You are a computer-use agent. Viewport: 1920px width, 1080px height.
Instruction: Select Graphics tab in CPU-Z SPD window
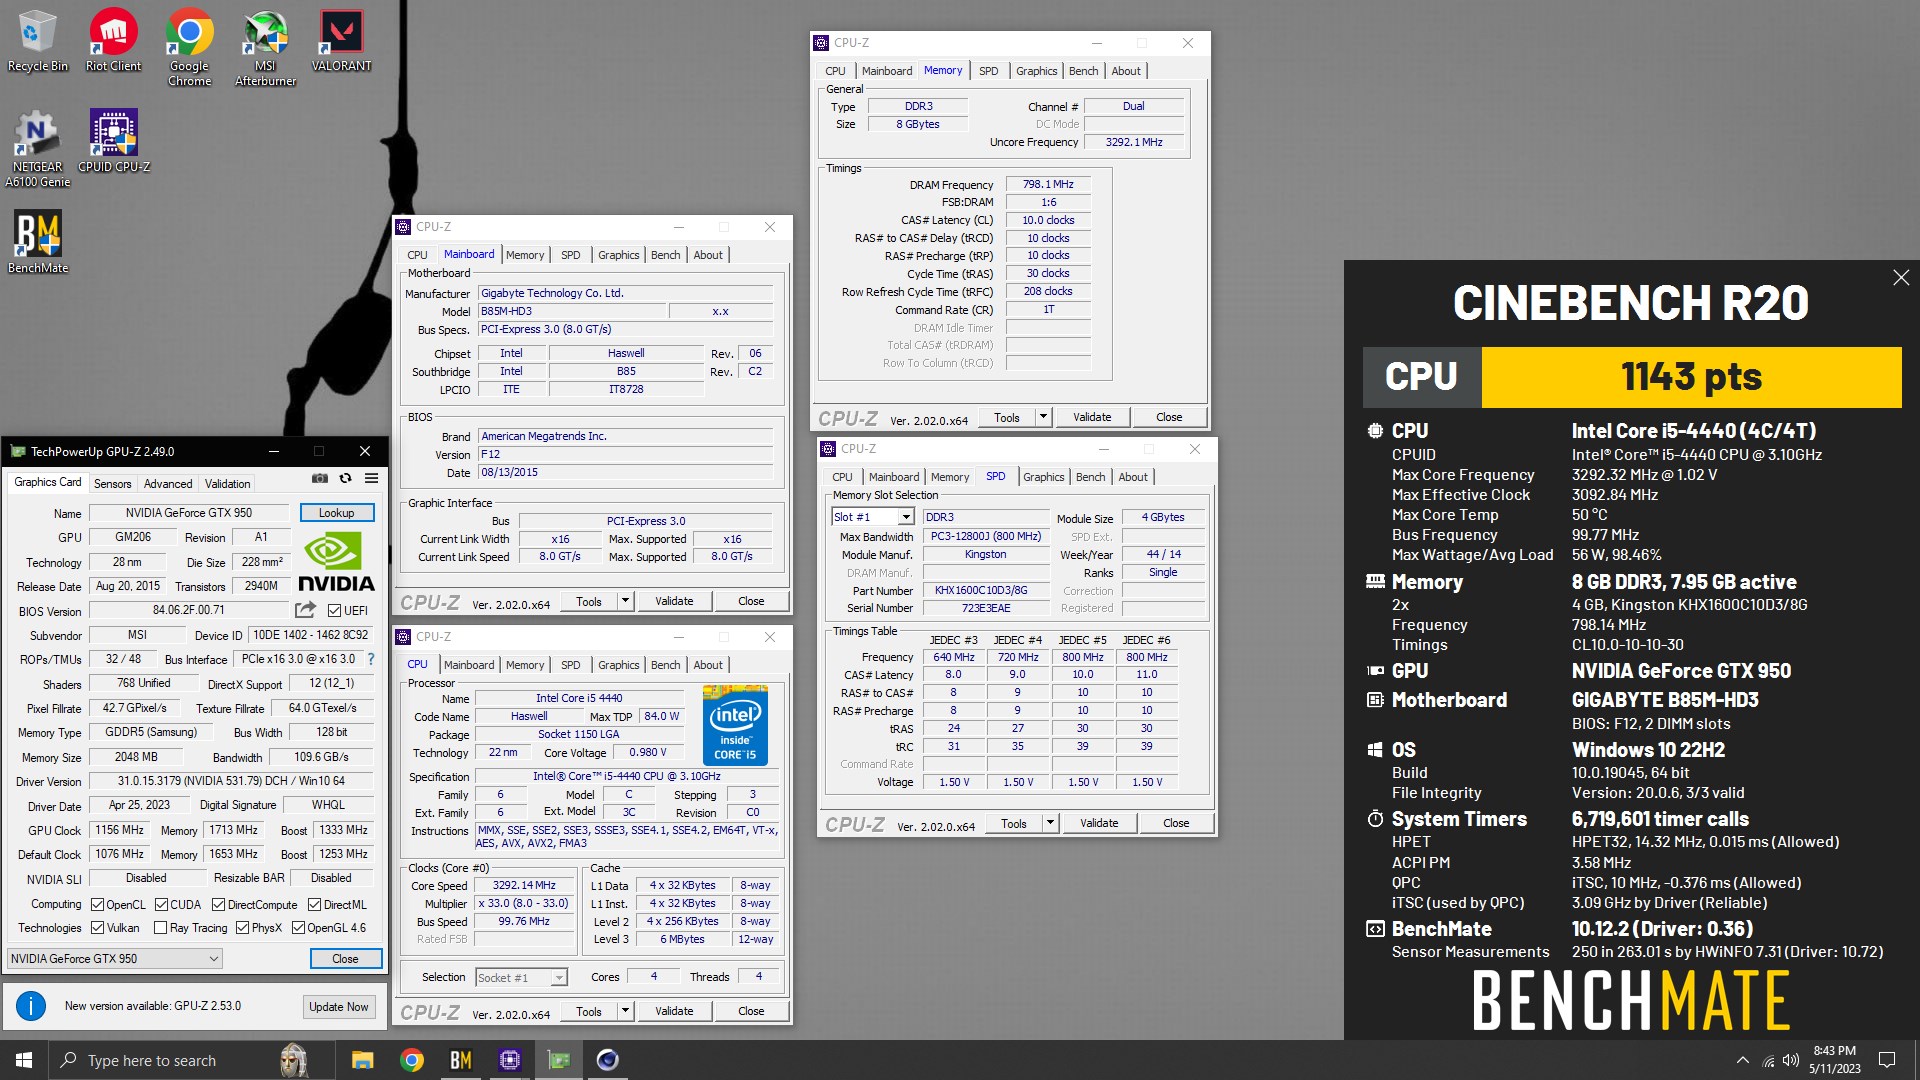coord(1043,477)
